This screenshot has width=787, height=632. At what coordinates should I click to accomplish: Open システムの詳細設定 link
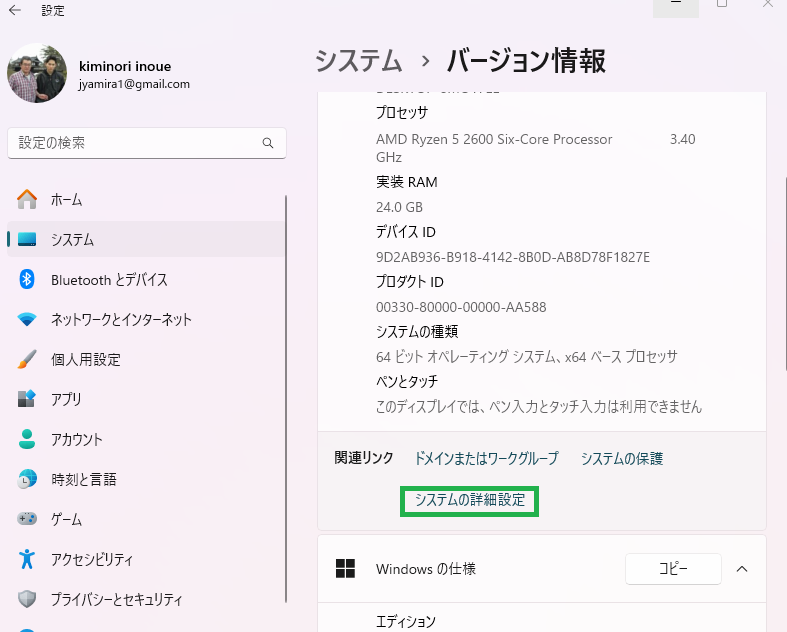(x=469, y=500)
